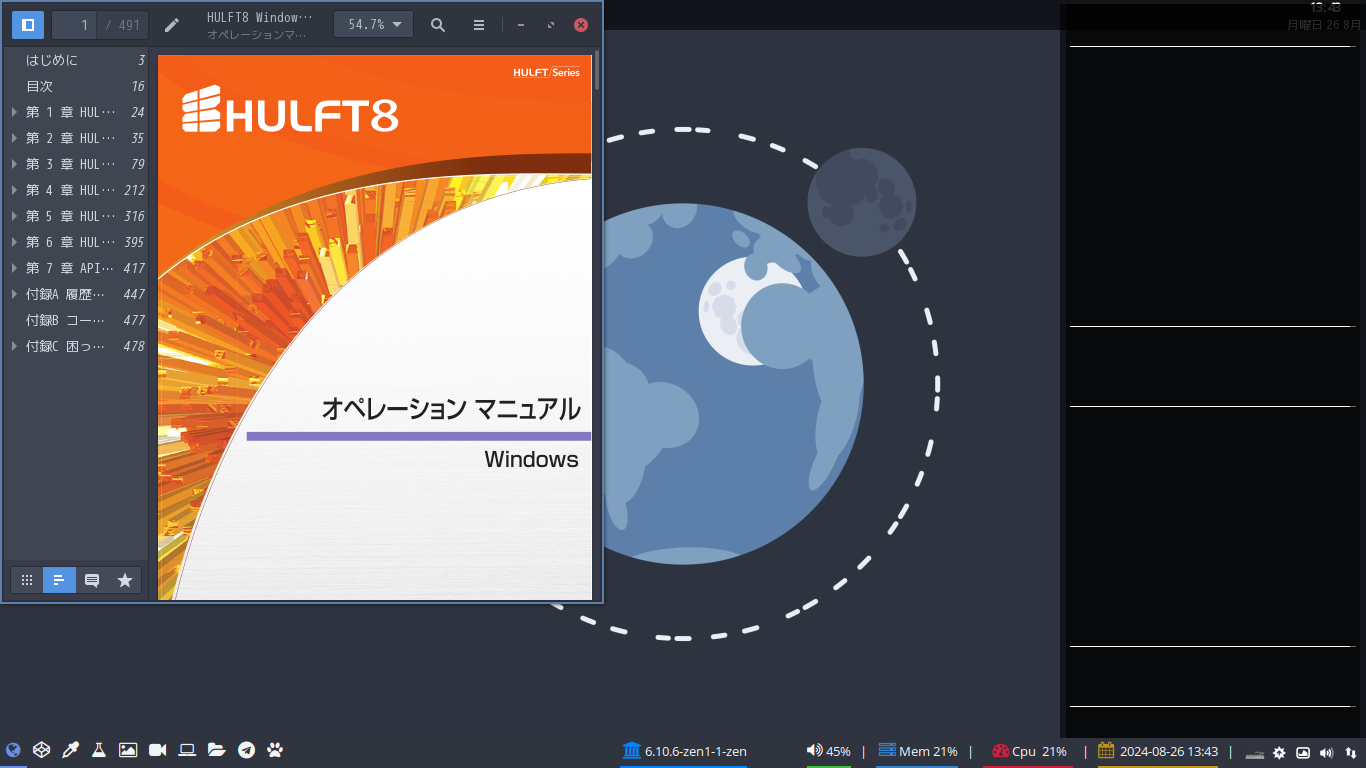Expand the 第 5 章 outline entry
The height and width of the screenshot is (768, 1366).
point(14,216)
